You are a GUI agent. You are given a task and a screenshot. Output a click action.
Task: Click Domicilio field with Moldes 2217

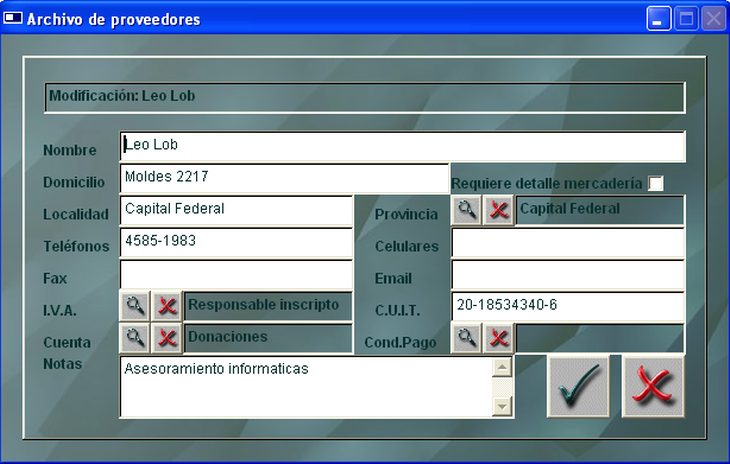[284, 178]
